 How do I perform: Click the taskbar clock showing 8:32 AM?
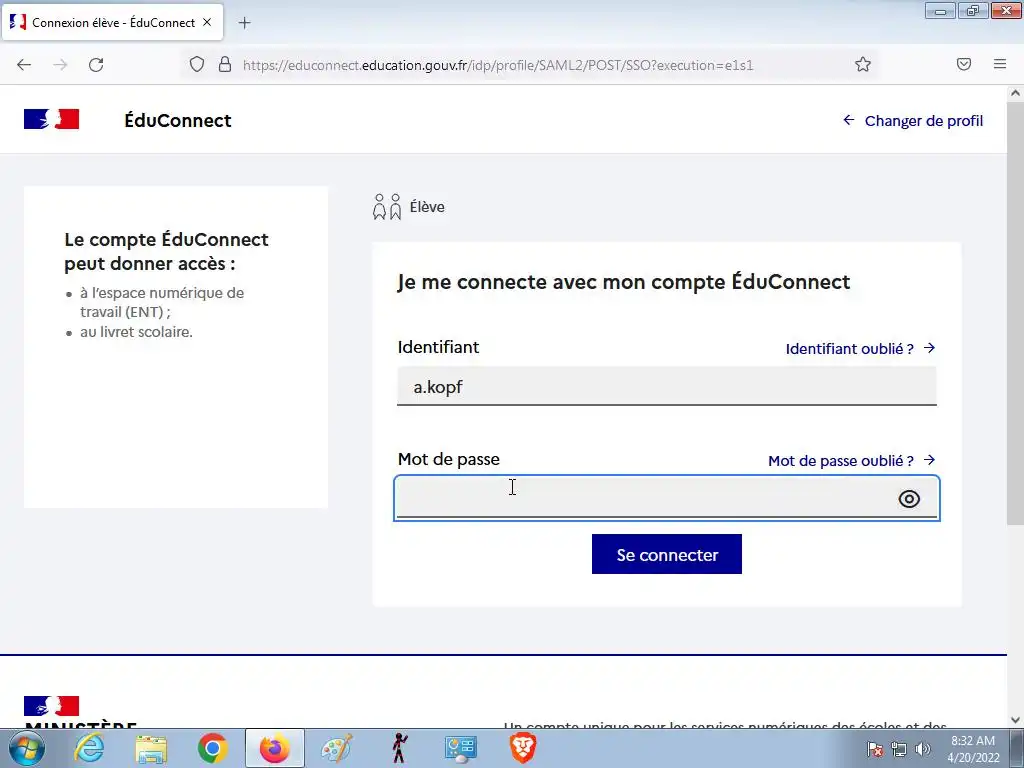973,749
